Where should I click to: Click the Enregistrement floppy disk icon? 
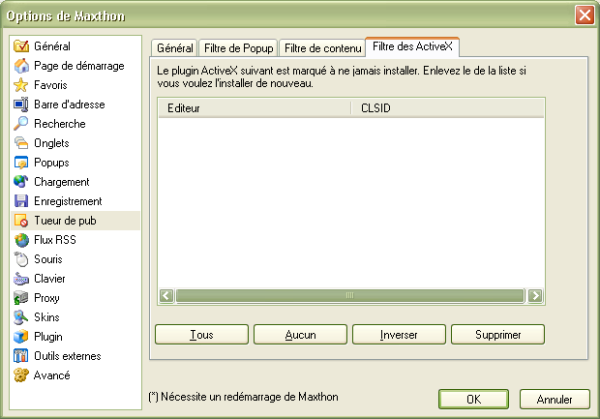(21, 201)
